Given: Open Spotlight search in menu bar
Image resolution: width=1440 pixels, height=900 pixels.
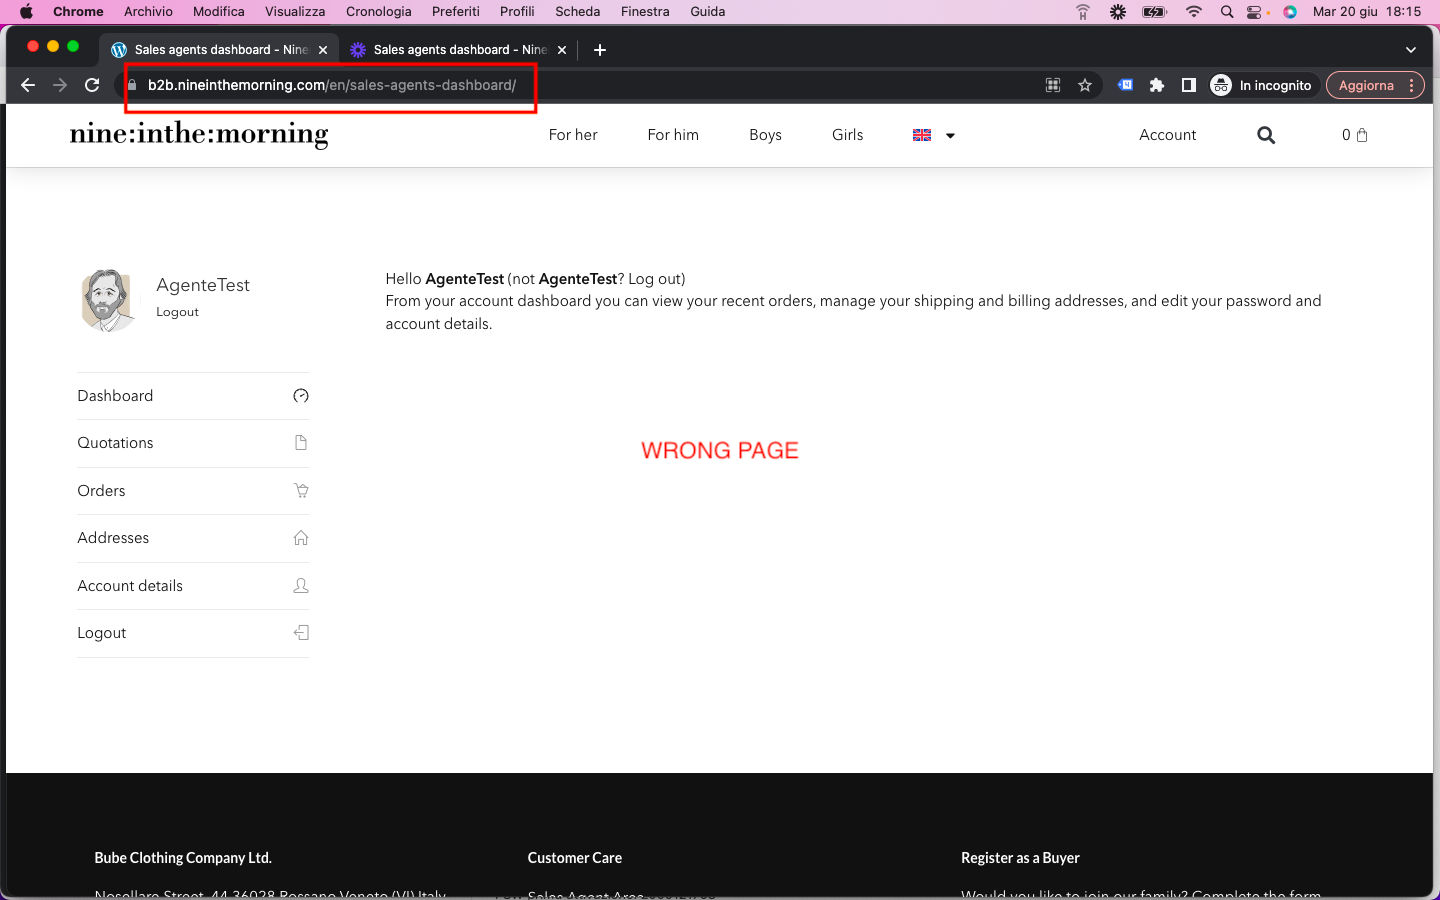Looking at the screenshot, I should (x=1227, y=12).
